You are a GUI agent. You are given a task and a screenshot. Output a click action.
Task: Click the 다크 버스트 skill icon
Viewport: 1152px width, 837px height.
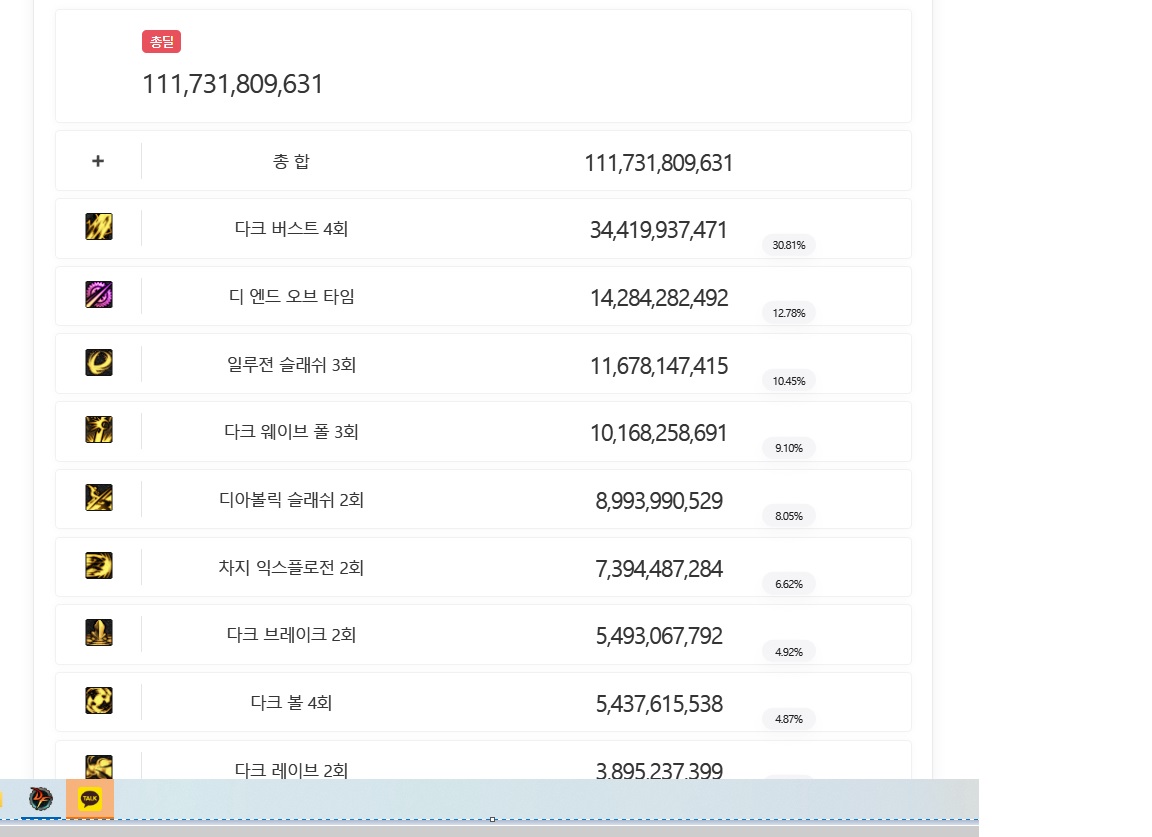tap(99, 227)
